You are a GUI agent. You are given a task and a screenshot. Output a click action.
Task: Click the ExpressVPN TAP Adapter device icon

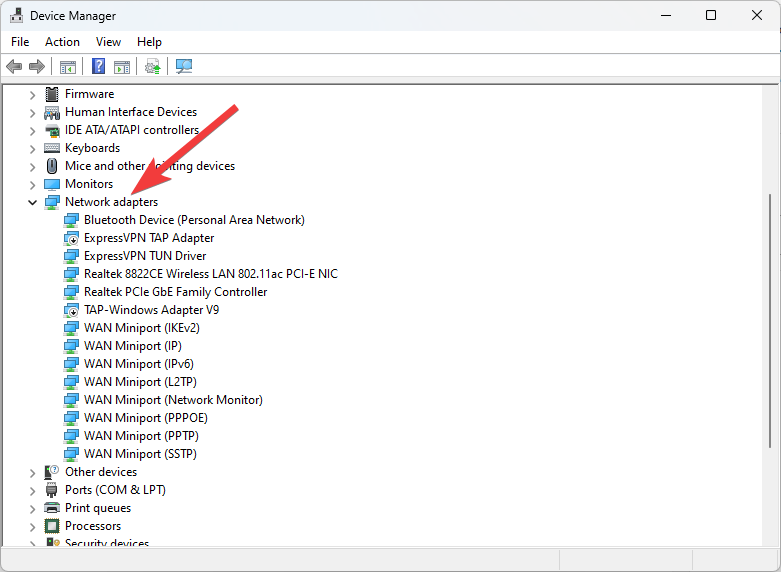pos(71,238)
